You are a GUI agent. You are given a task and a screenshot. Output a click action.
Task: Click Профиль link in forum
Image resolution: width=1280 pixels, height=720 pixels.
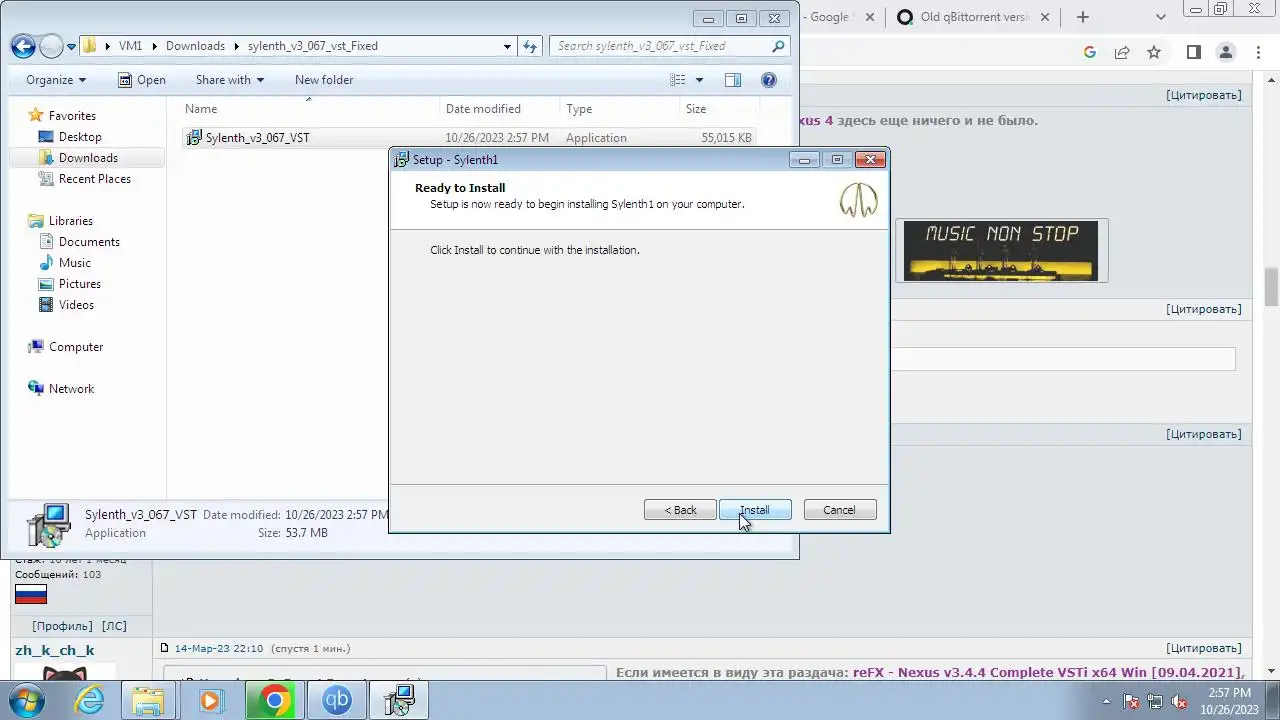point(62,626)
